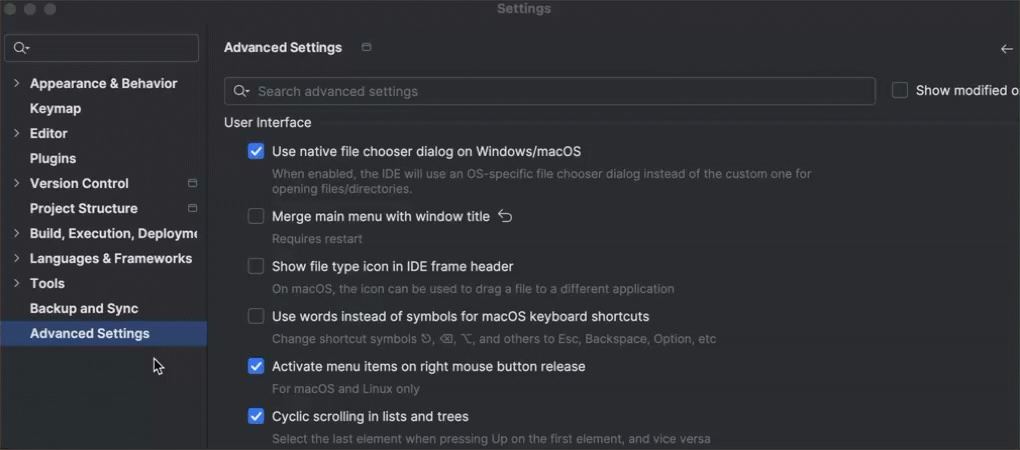The height and width of the screenshot is (450, 1020).
Task: Expand the Tools settings node
Action: coord(16,284)
